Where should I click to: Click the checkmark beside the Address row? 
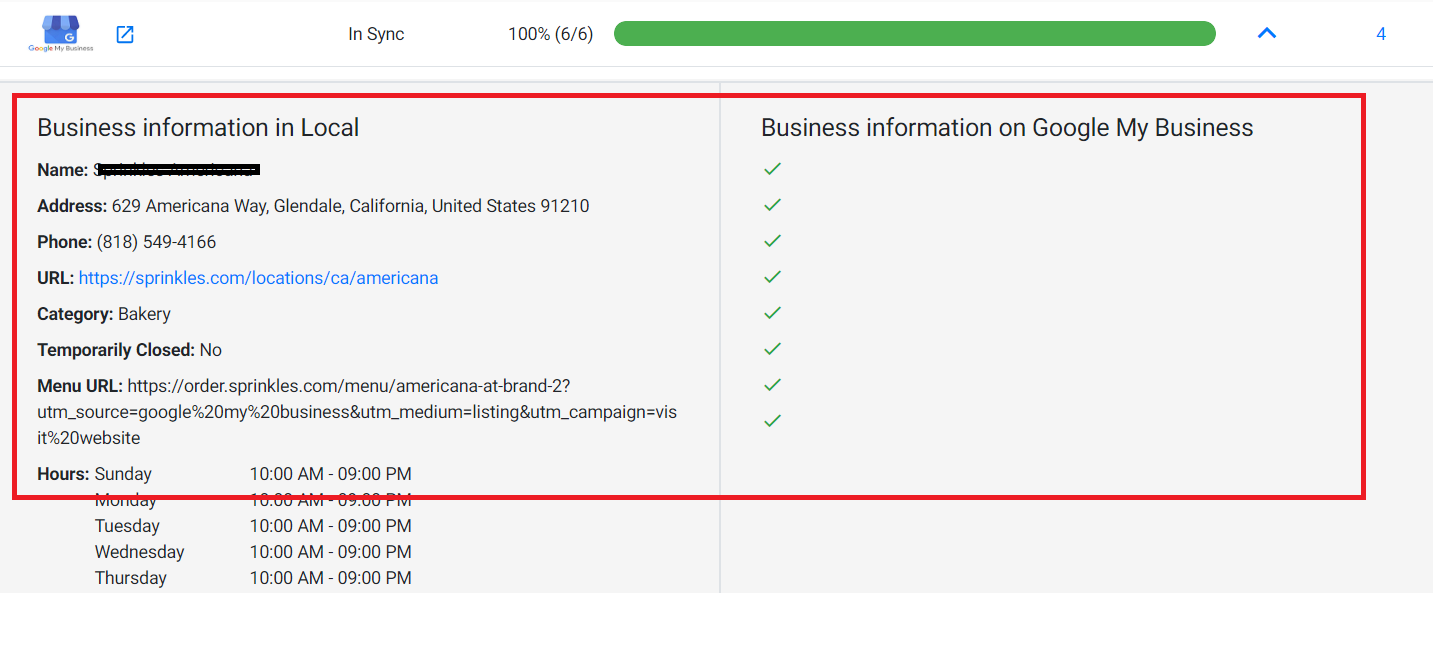coord(772,205)
